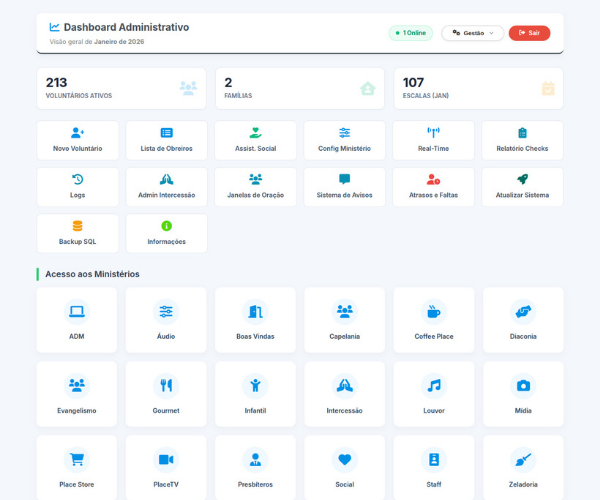Open the Backup SQL database icon
This screenshot has width=600, height=500.
tap(78, 226)
